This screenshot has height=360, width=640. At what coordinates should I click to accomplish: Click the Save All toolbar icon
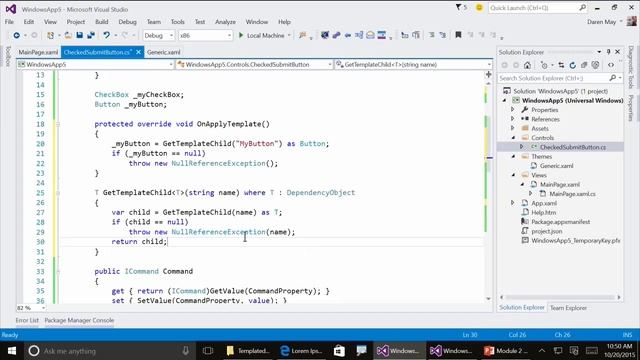(91, 36)
